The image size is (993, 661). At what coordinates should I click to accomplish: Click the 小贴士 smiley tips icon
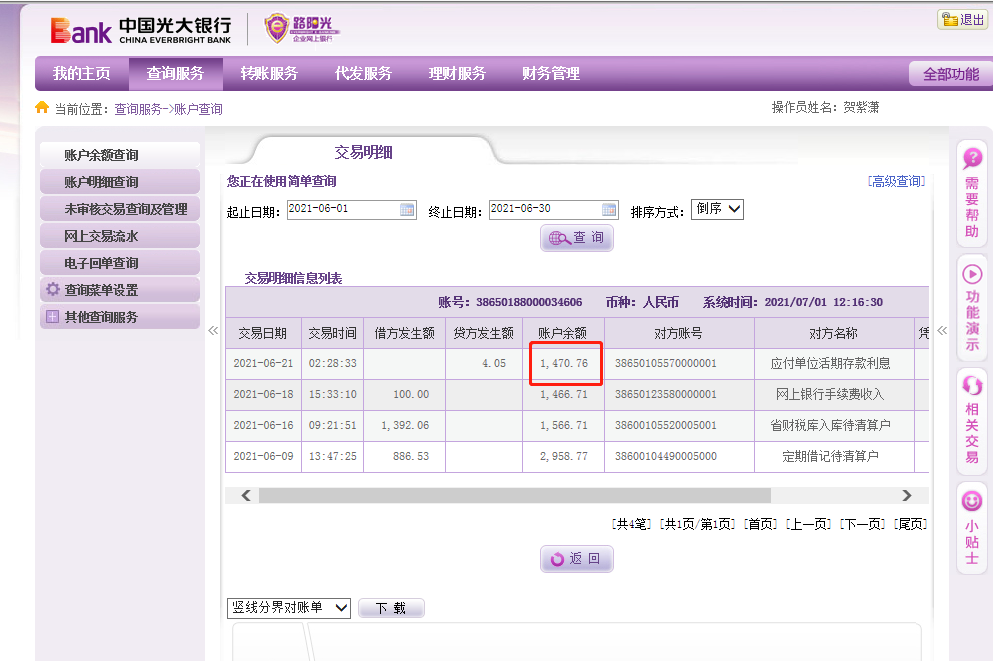(971, 502)
